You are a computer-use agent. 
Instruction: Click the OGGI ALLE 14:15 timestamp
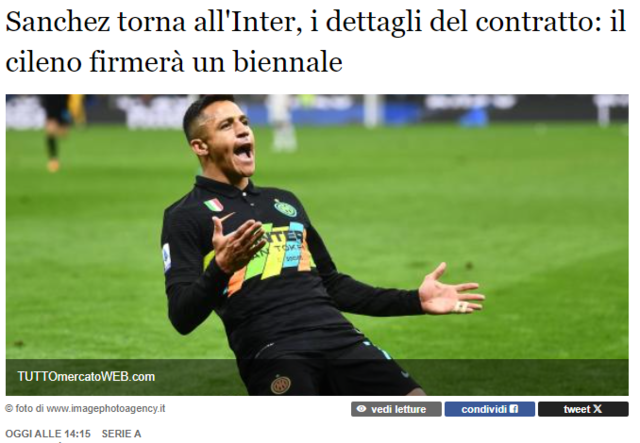point(48,434)
